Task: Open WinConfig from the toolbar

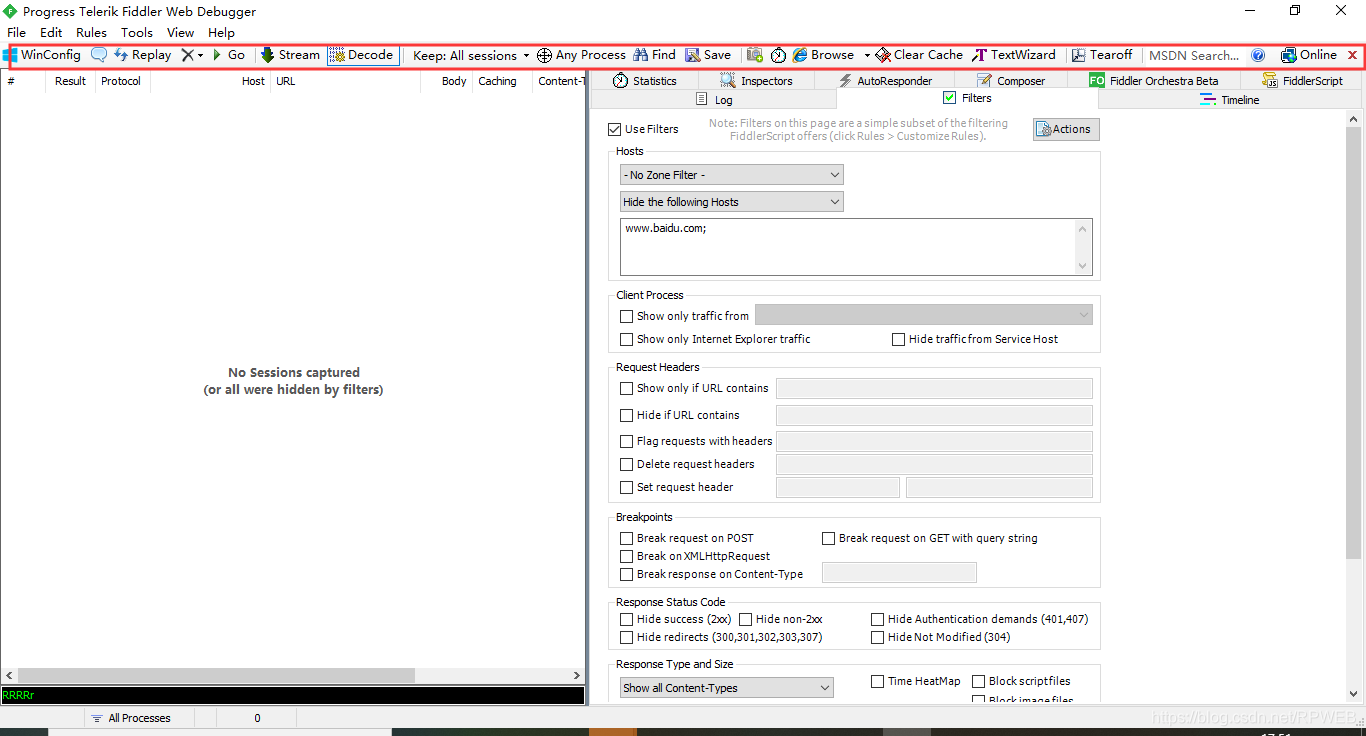Action: point(42,55)
